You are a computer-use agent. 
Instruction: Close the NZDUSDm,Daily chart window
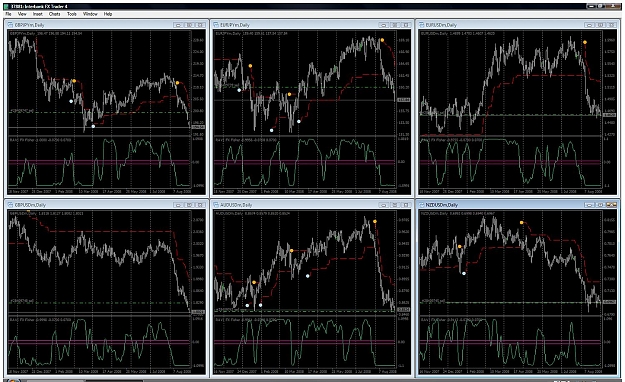[x=612, y=205]
